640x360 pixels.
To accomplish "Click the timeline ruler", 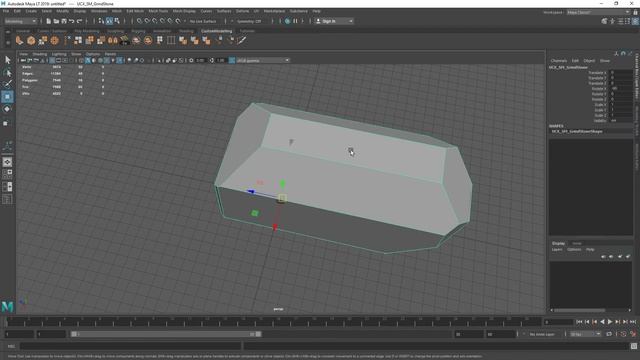I will tap(273, 322).
